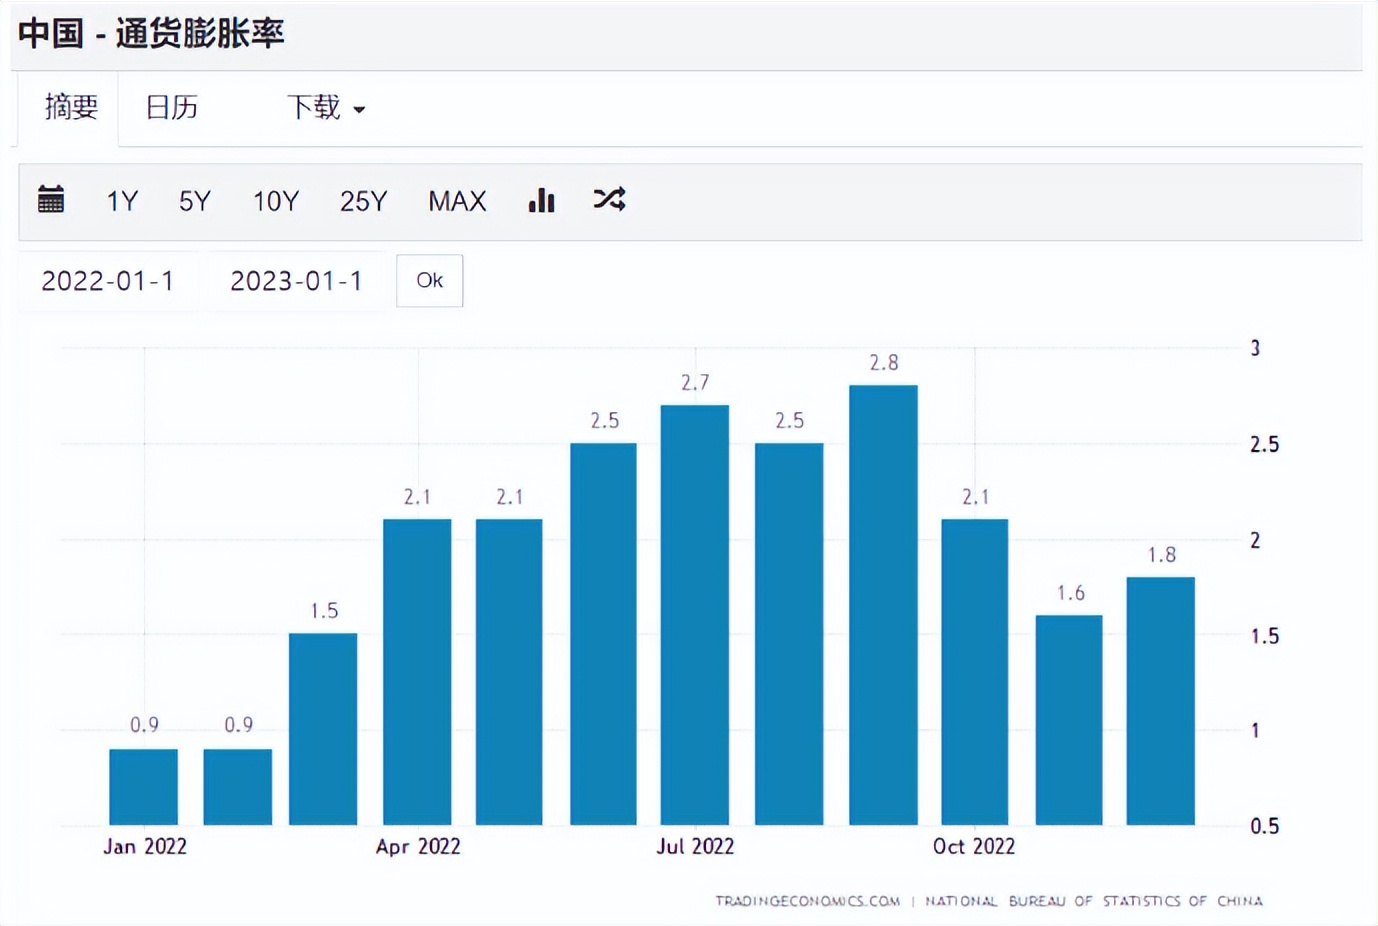This screenshot has height=926, width=1378.
Task: Click the TRADINGECONOMICS.COM source link
Action: coord(807,901)
